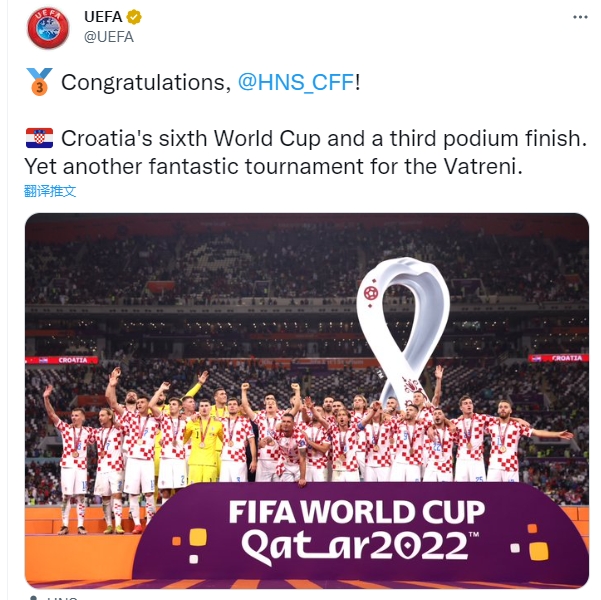
Task: Click the Congratulations tweet text
Action: (146, 82)
